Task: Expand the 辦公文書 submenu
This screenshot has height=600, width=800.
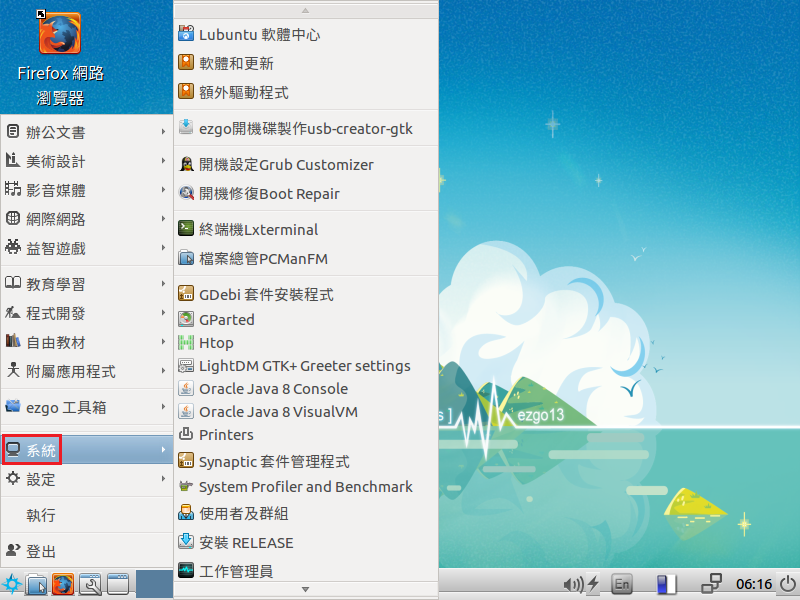Action: 87,132
